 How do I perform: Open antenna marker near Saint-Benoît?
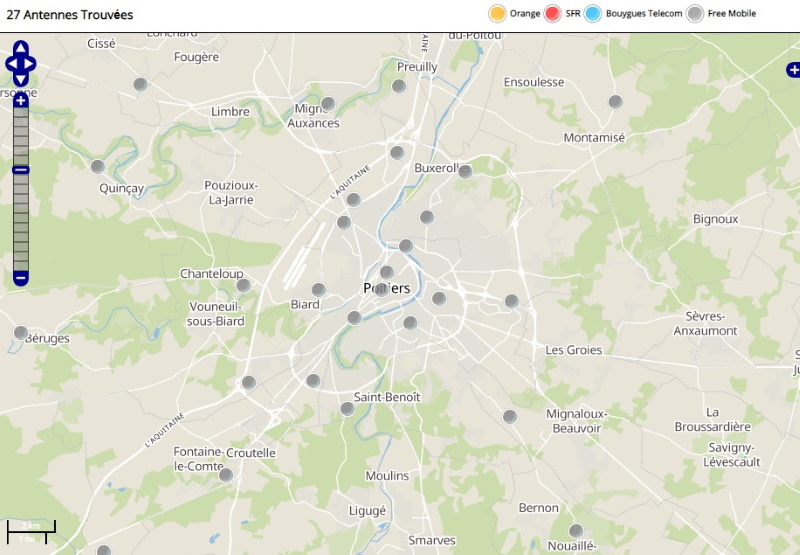click(347, 409)
